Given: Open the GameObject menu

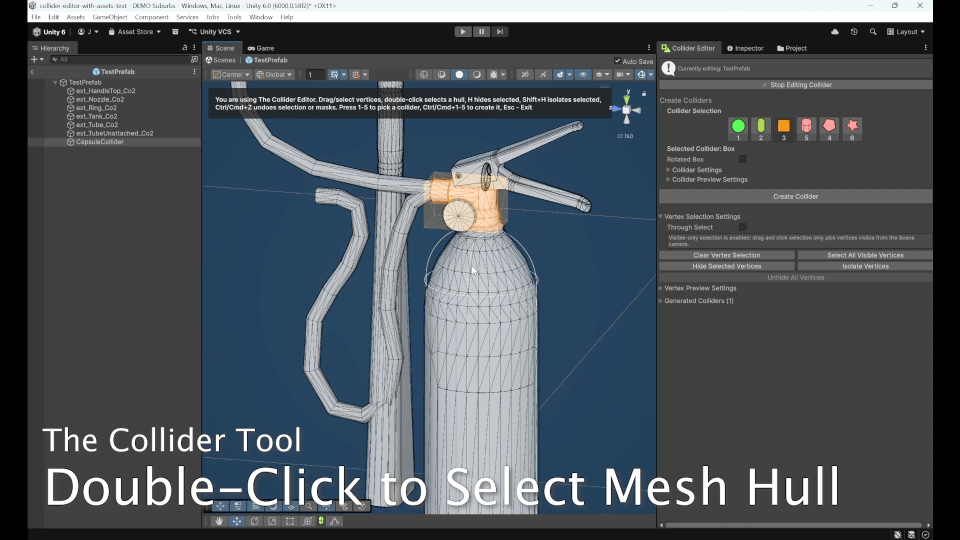Looking at the screenshot, I should click(x=110, y=17).
